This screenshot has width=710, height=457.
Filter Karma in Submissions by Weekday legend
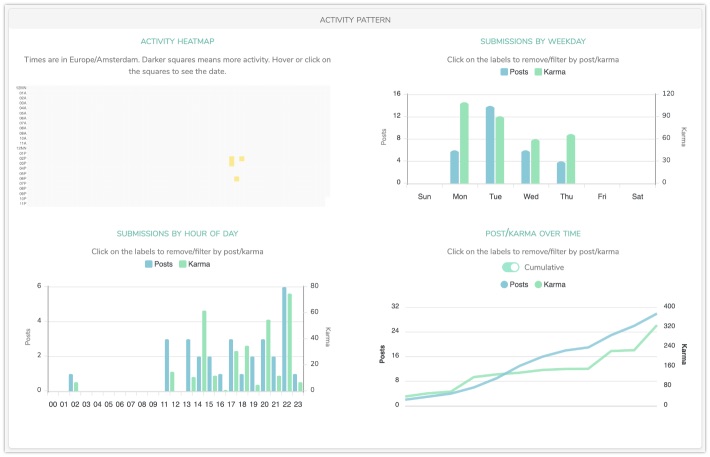[x=550, y=72]
